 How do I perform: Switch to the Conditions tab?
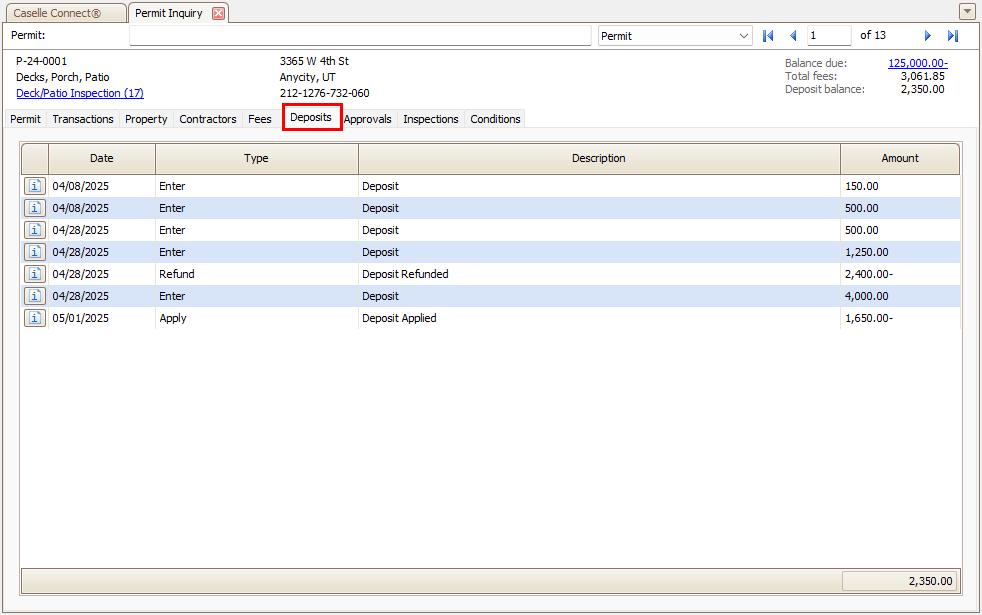coord(495,119)
